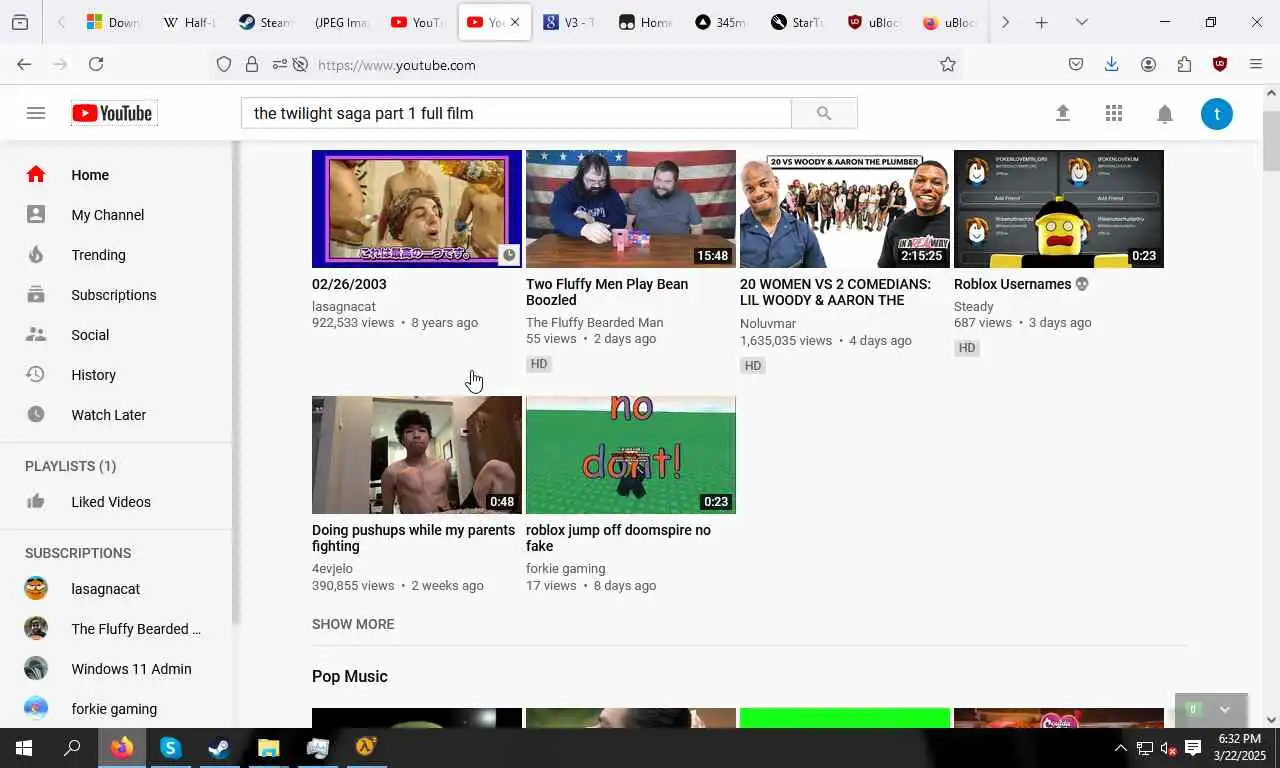Open the browser Downloads arrow icon
The width and height of the screenshot is (1280, 768).
point(1111,64)
